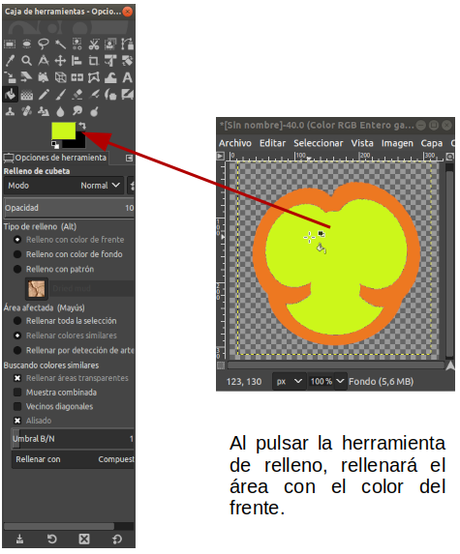Select the Rectangle Select tool
Viewport: 460px width, 554px height.
[10, 44]
